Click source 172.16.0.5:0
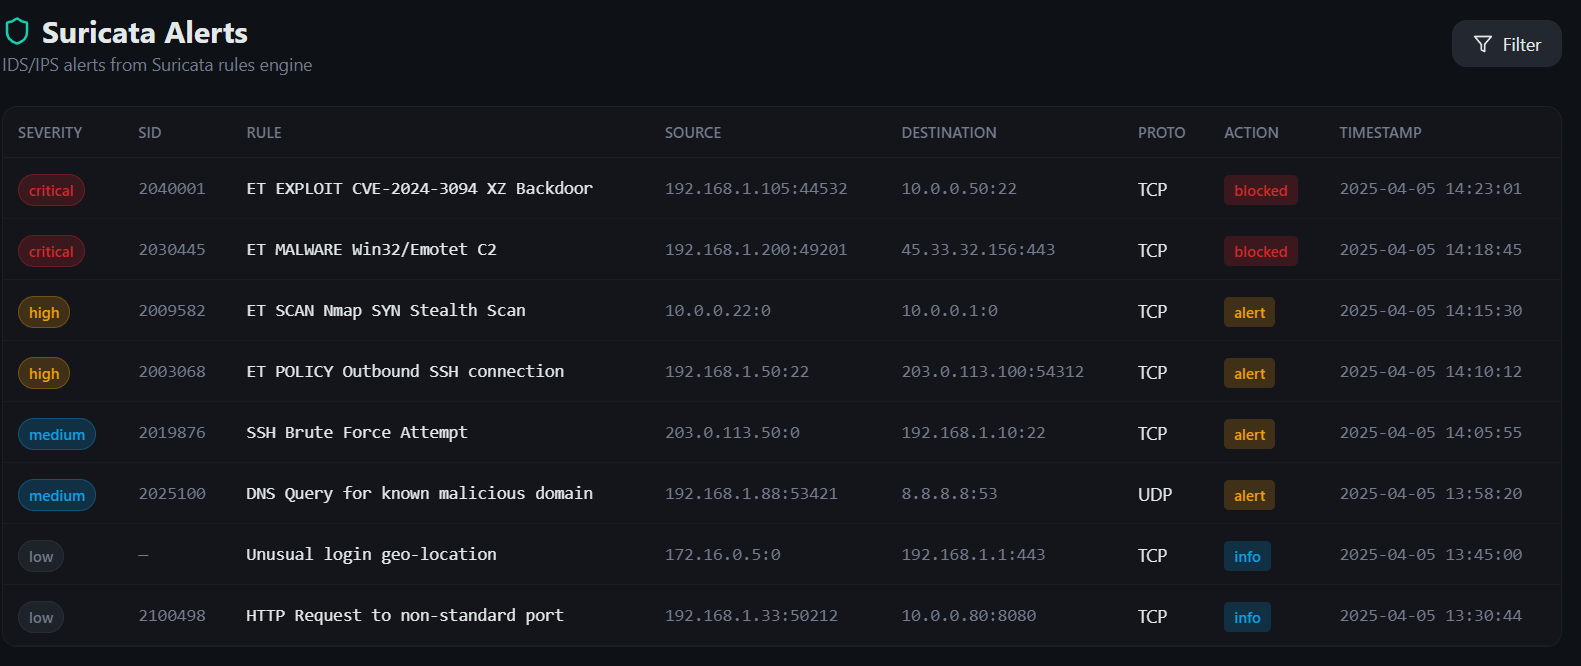 pyautogui.click(x=723, y=554)
